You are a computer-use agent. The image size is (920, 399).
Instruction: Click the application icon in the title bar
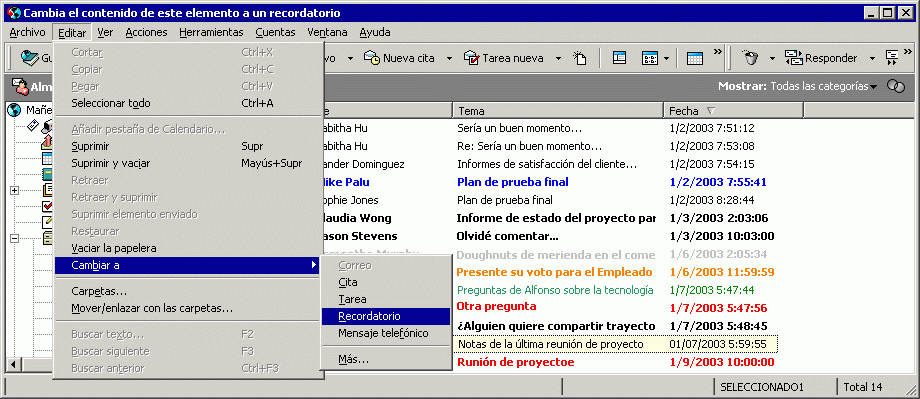pos(13,13)
